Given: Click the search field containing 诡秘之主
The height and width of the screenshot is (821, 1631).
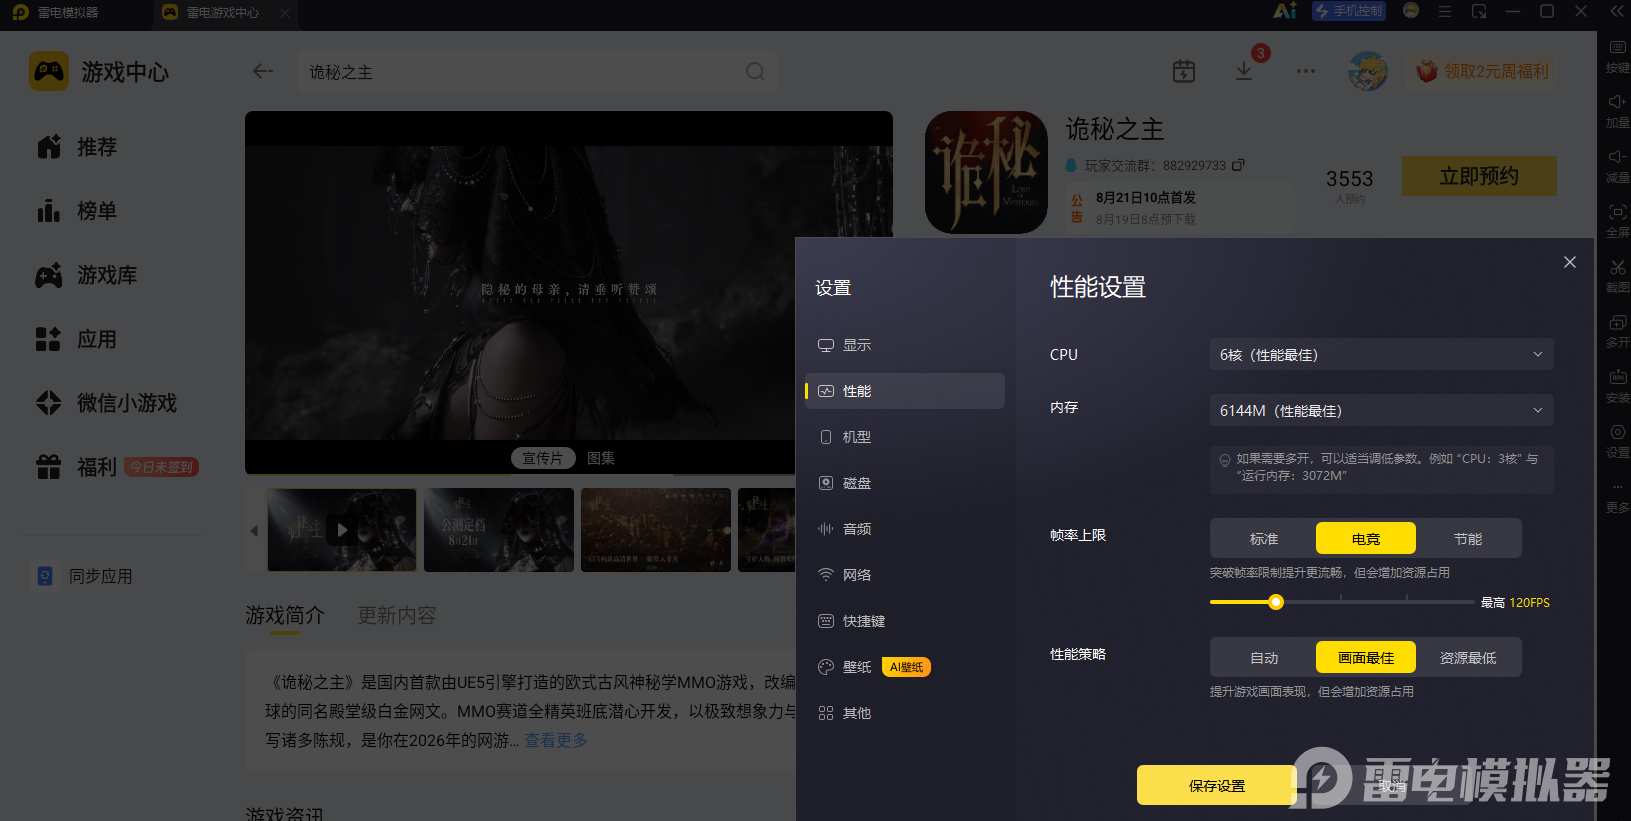Looking at the screenshot, I should coord(537,72).
